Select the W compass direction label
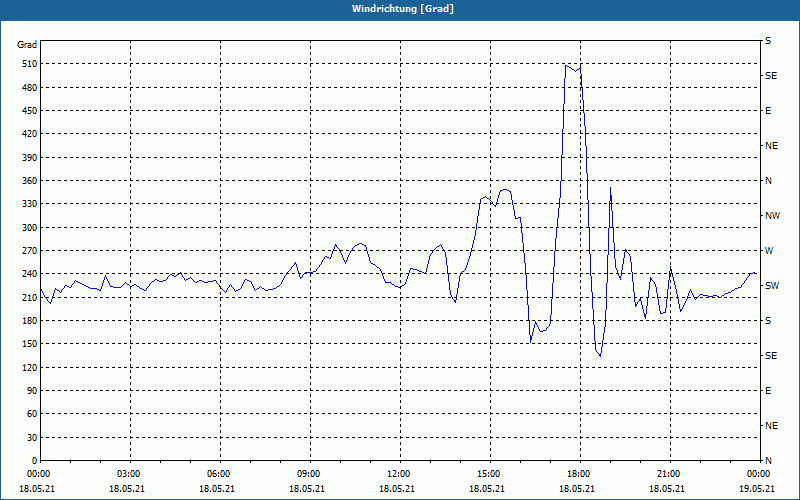Screen dimensions: 800x500 tap(769, 251)
